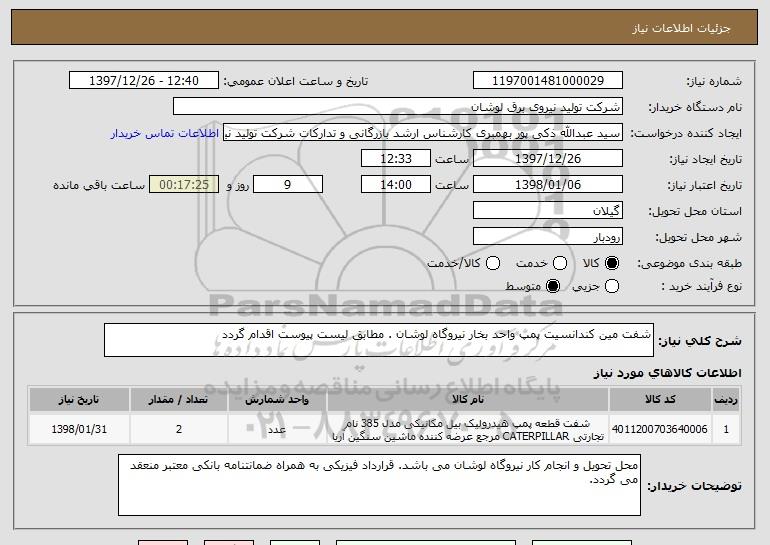Click the توضیحات خریدار label
Screen dimensions: 770x545
(x=694, y=486)
